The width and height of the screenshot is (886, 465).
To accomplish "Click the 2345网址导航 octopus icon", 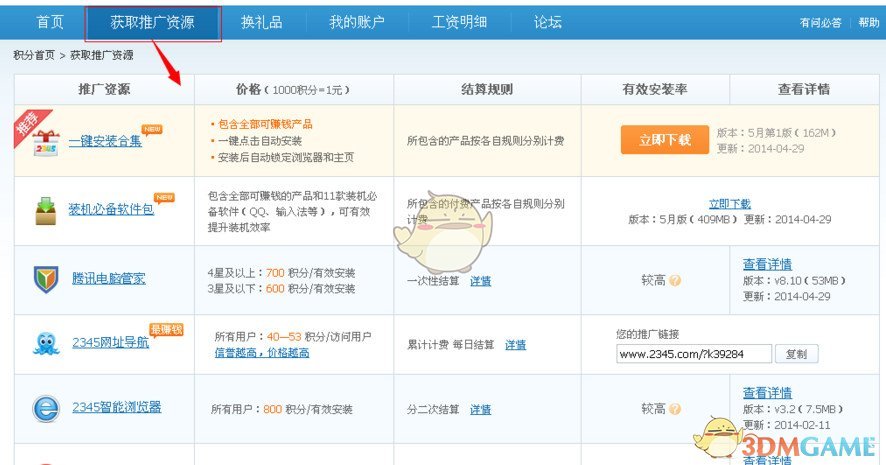I will [x=46, y=343].
